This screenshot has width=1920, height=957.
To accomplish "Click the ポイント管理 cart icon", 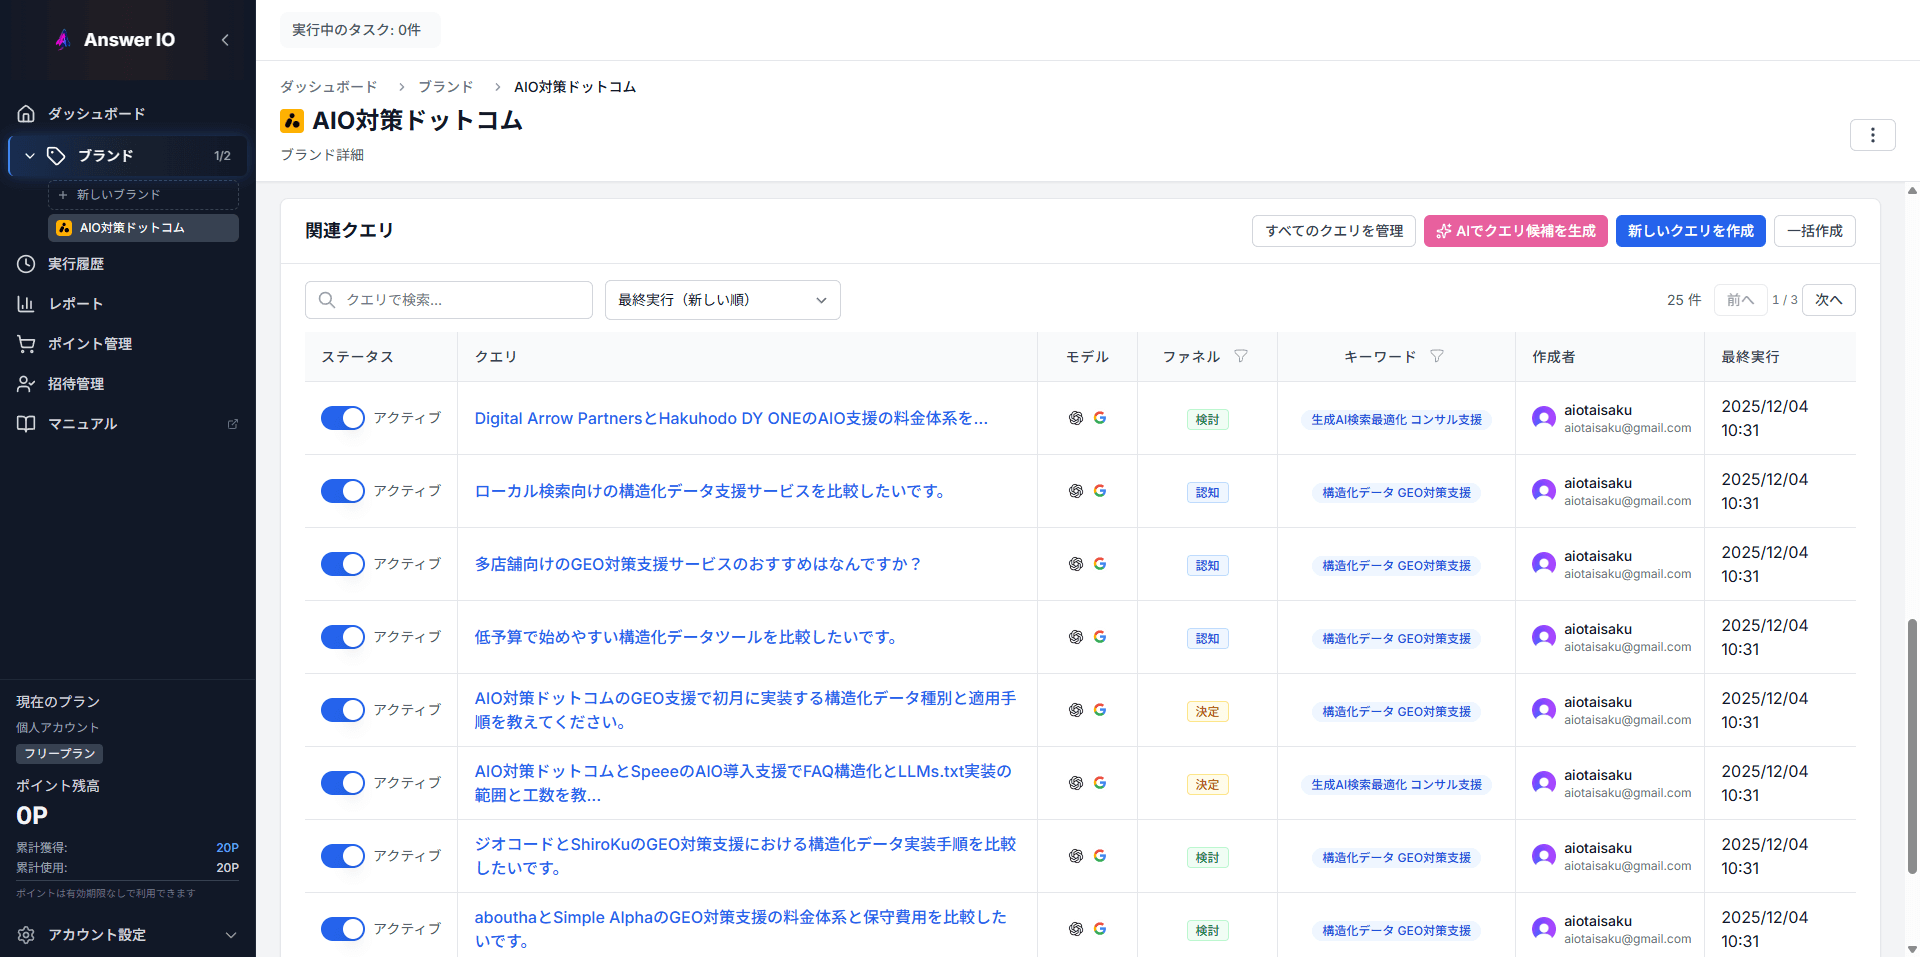I will point(26,344).
